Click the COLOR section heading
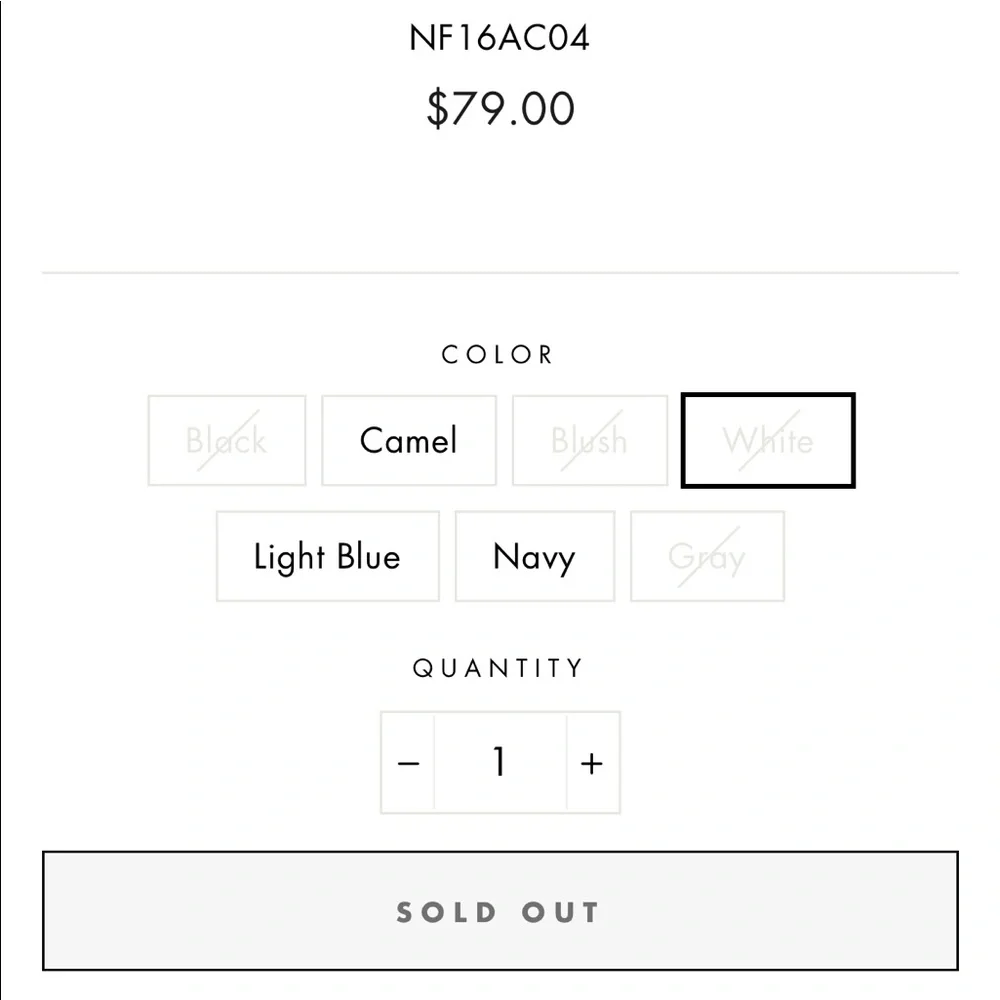Screen dimensions: 1000x1000 (x=498, y=355)
